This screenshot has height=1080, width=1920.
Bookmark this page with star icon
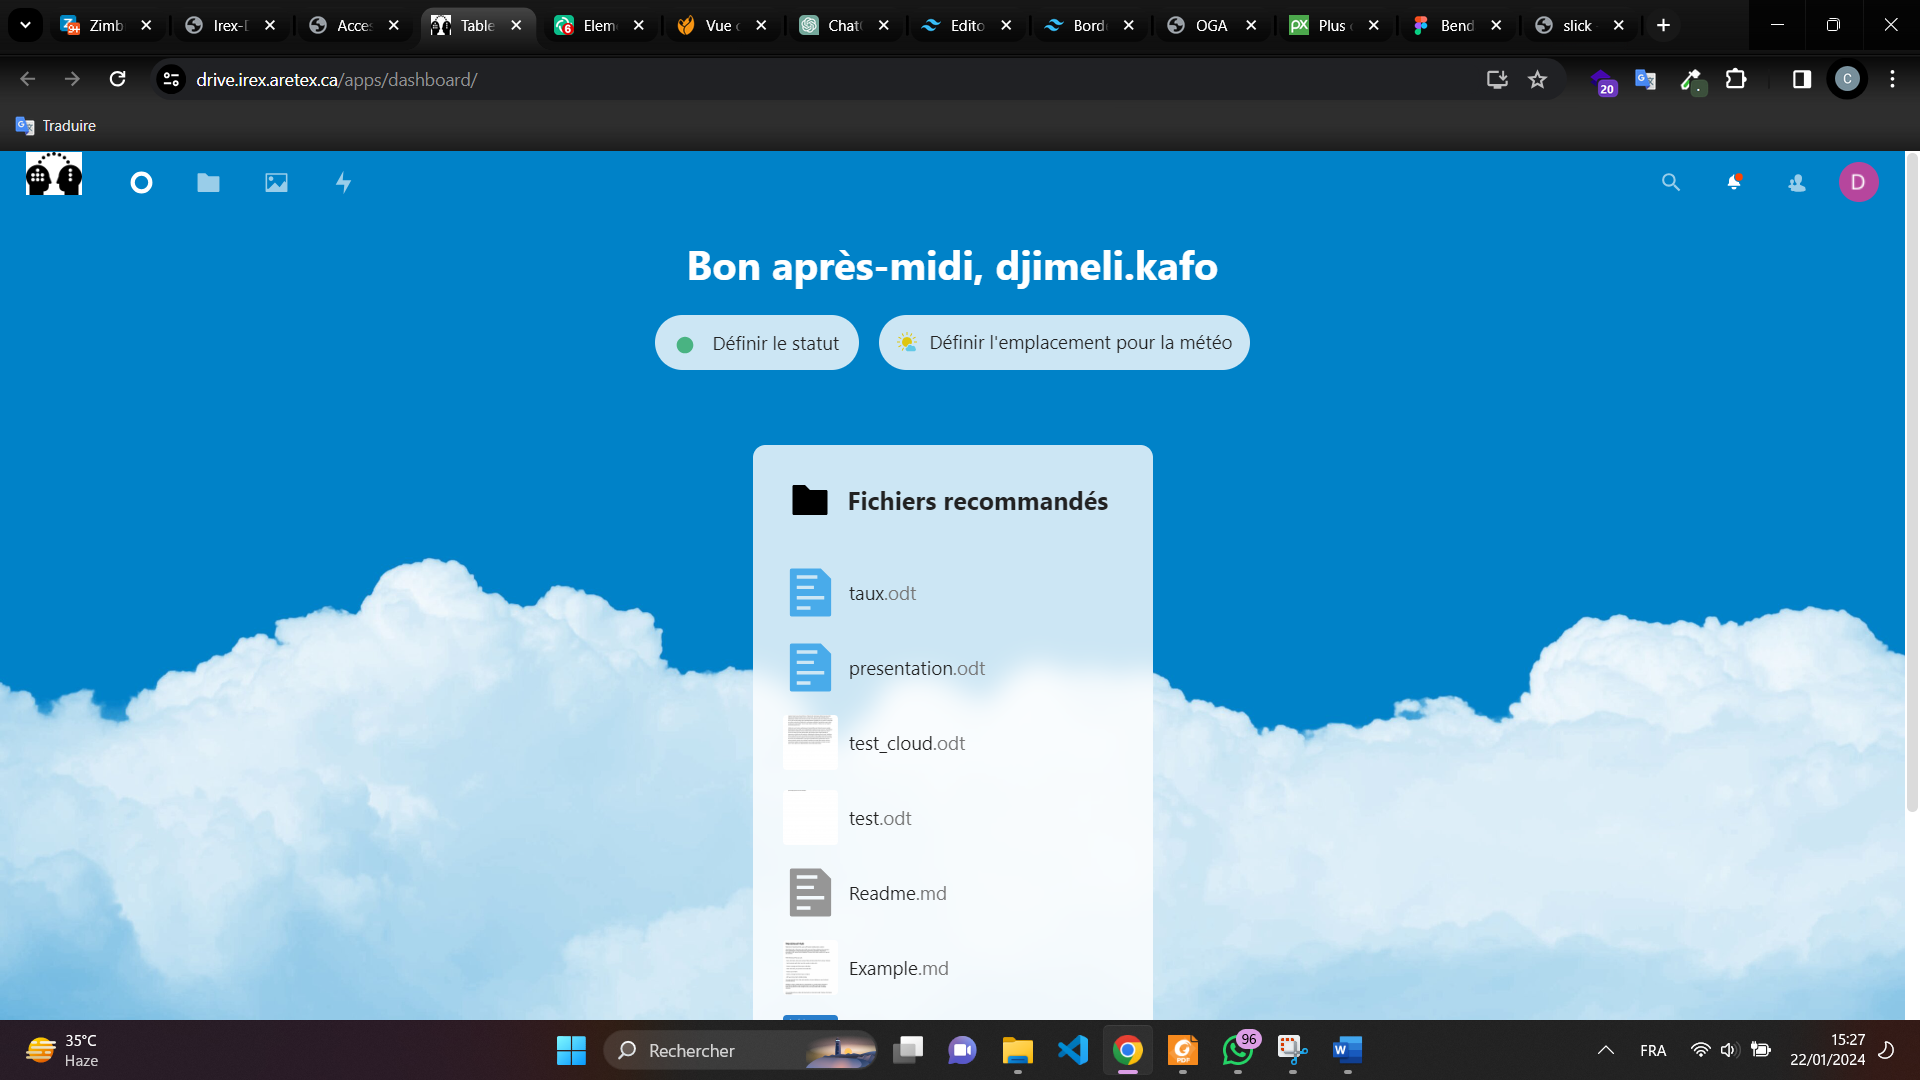(x=1537, y=79)
